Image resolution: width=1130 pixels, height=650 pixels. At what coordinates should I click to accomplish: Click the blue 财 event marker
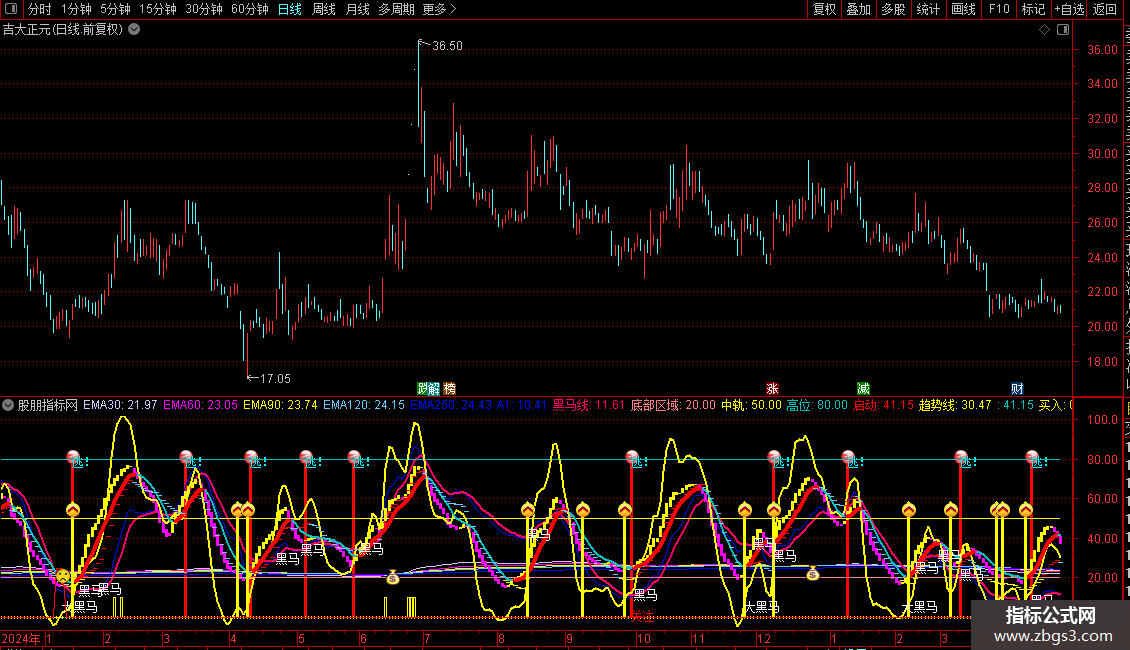click(x=1017, y=388)
